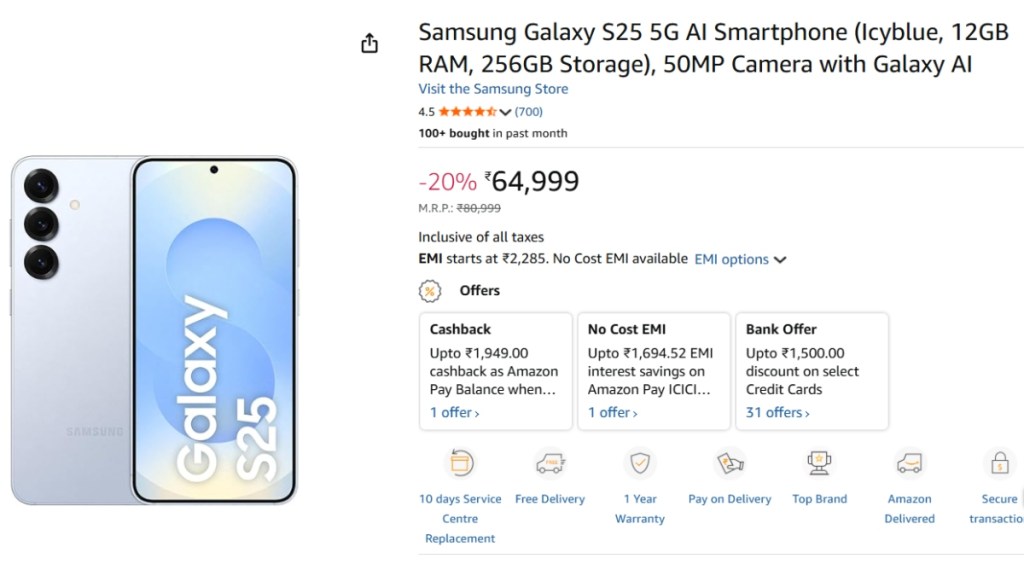
Task: Select the Bank Offer card
Action: point(812,371)
